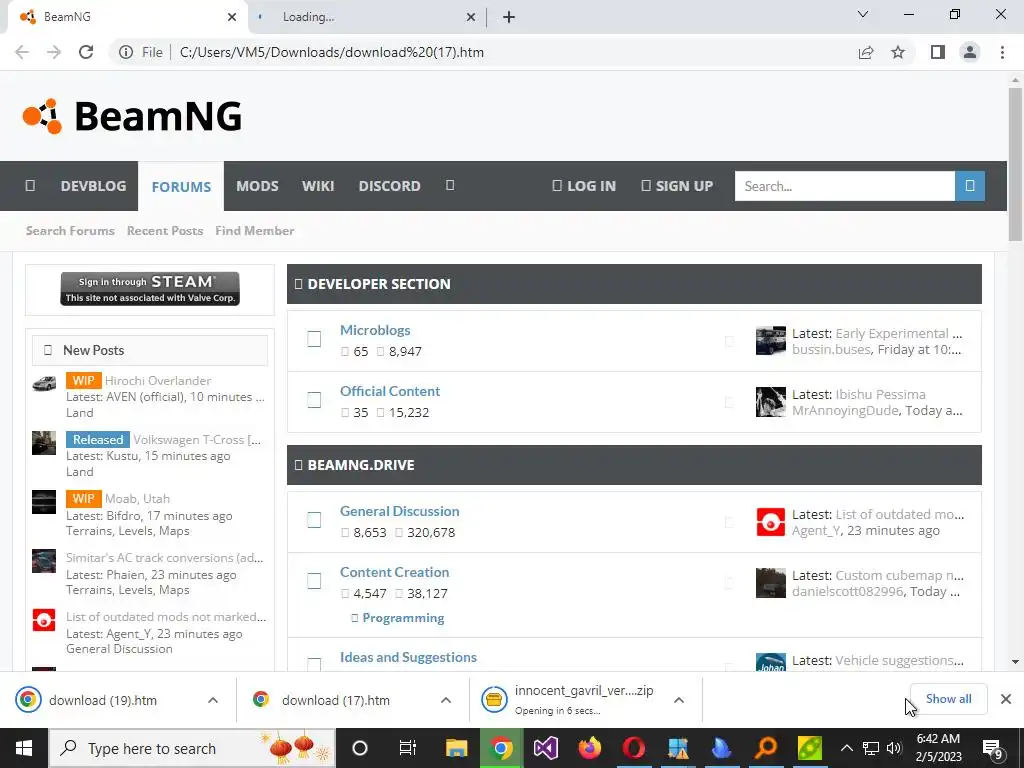Click the Sign in through Steam button

click(150, 289)
